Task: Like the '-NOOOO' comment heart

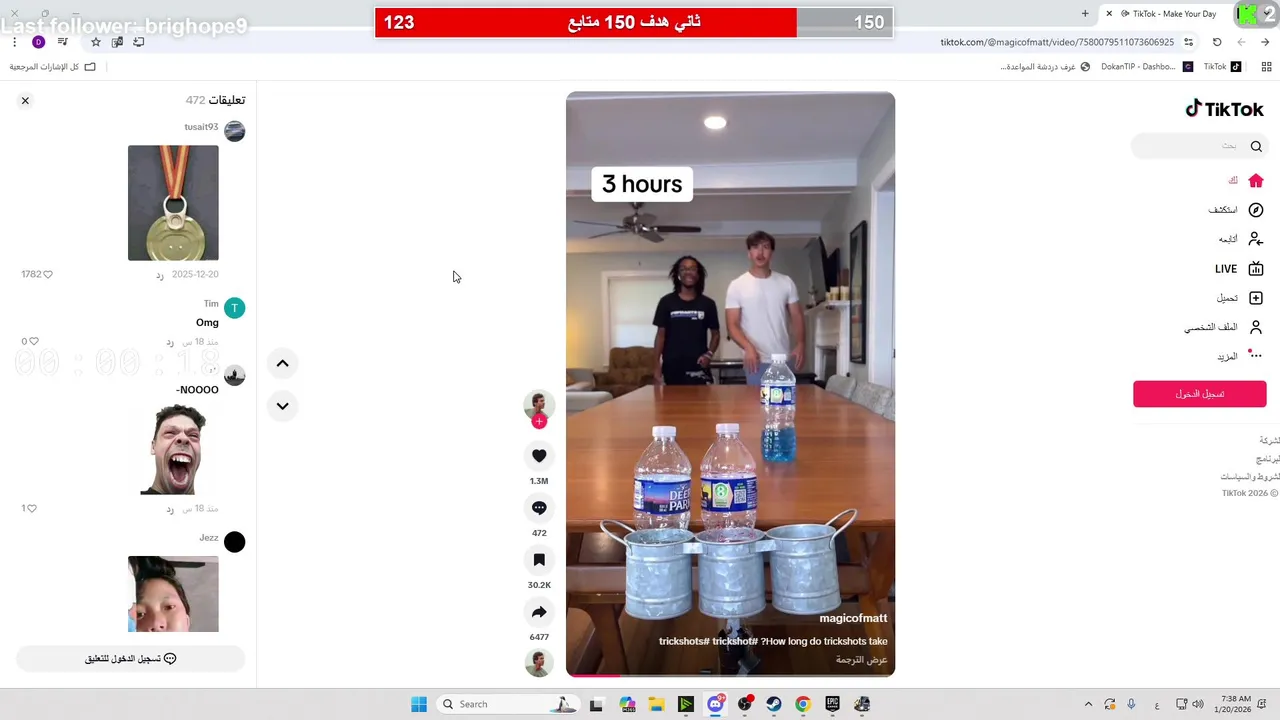Action: pos(32,509)
